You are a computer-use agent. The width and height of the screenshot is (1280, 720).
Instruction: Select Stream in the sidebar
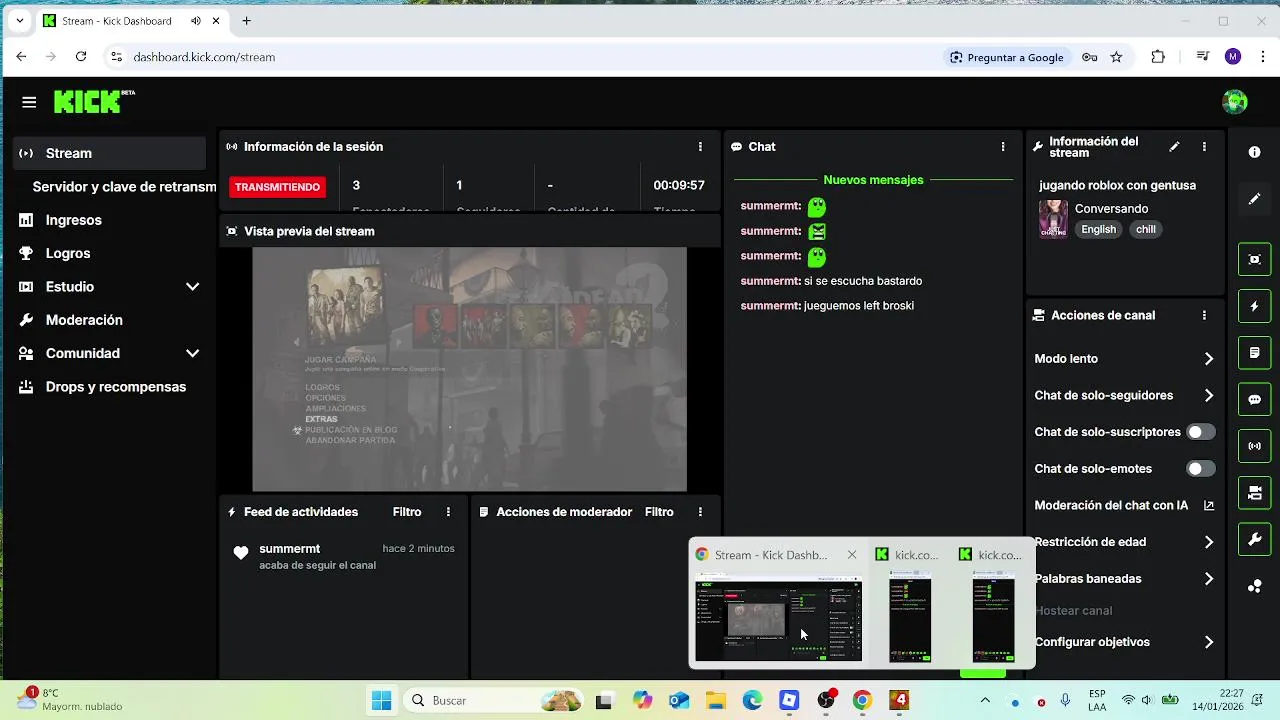coord(110,153)
